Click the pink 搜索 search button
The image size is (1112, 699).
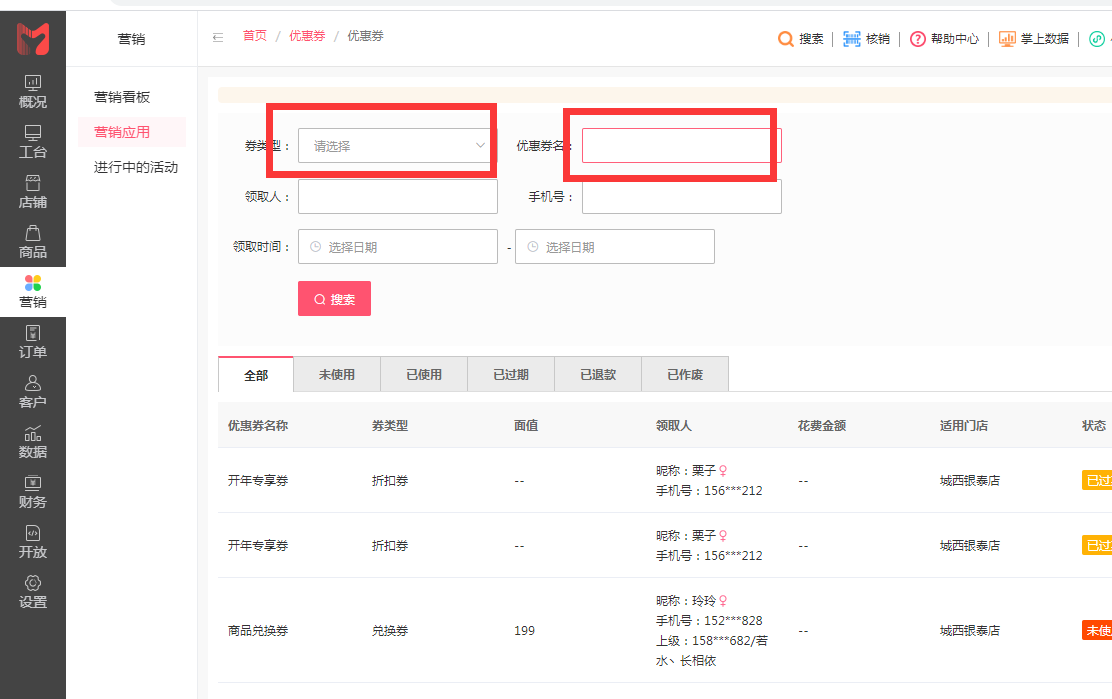334,298
